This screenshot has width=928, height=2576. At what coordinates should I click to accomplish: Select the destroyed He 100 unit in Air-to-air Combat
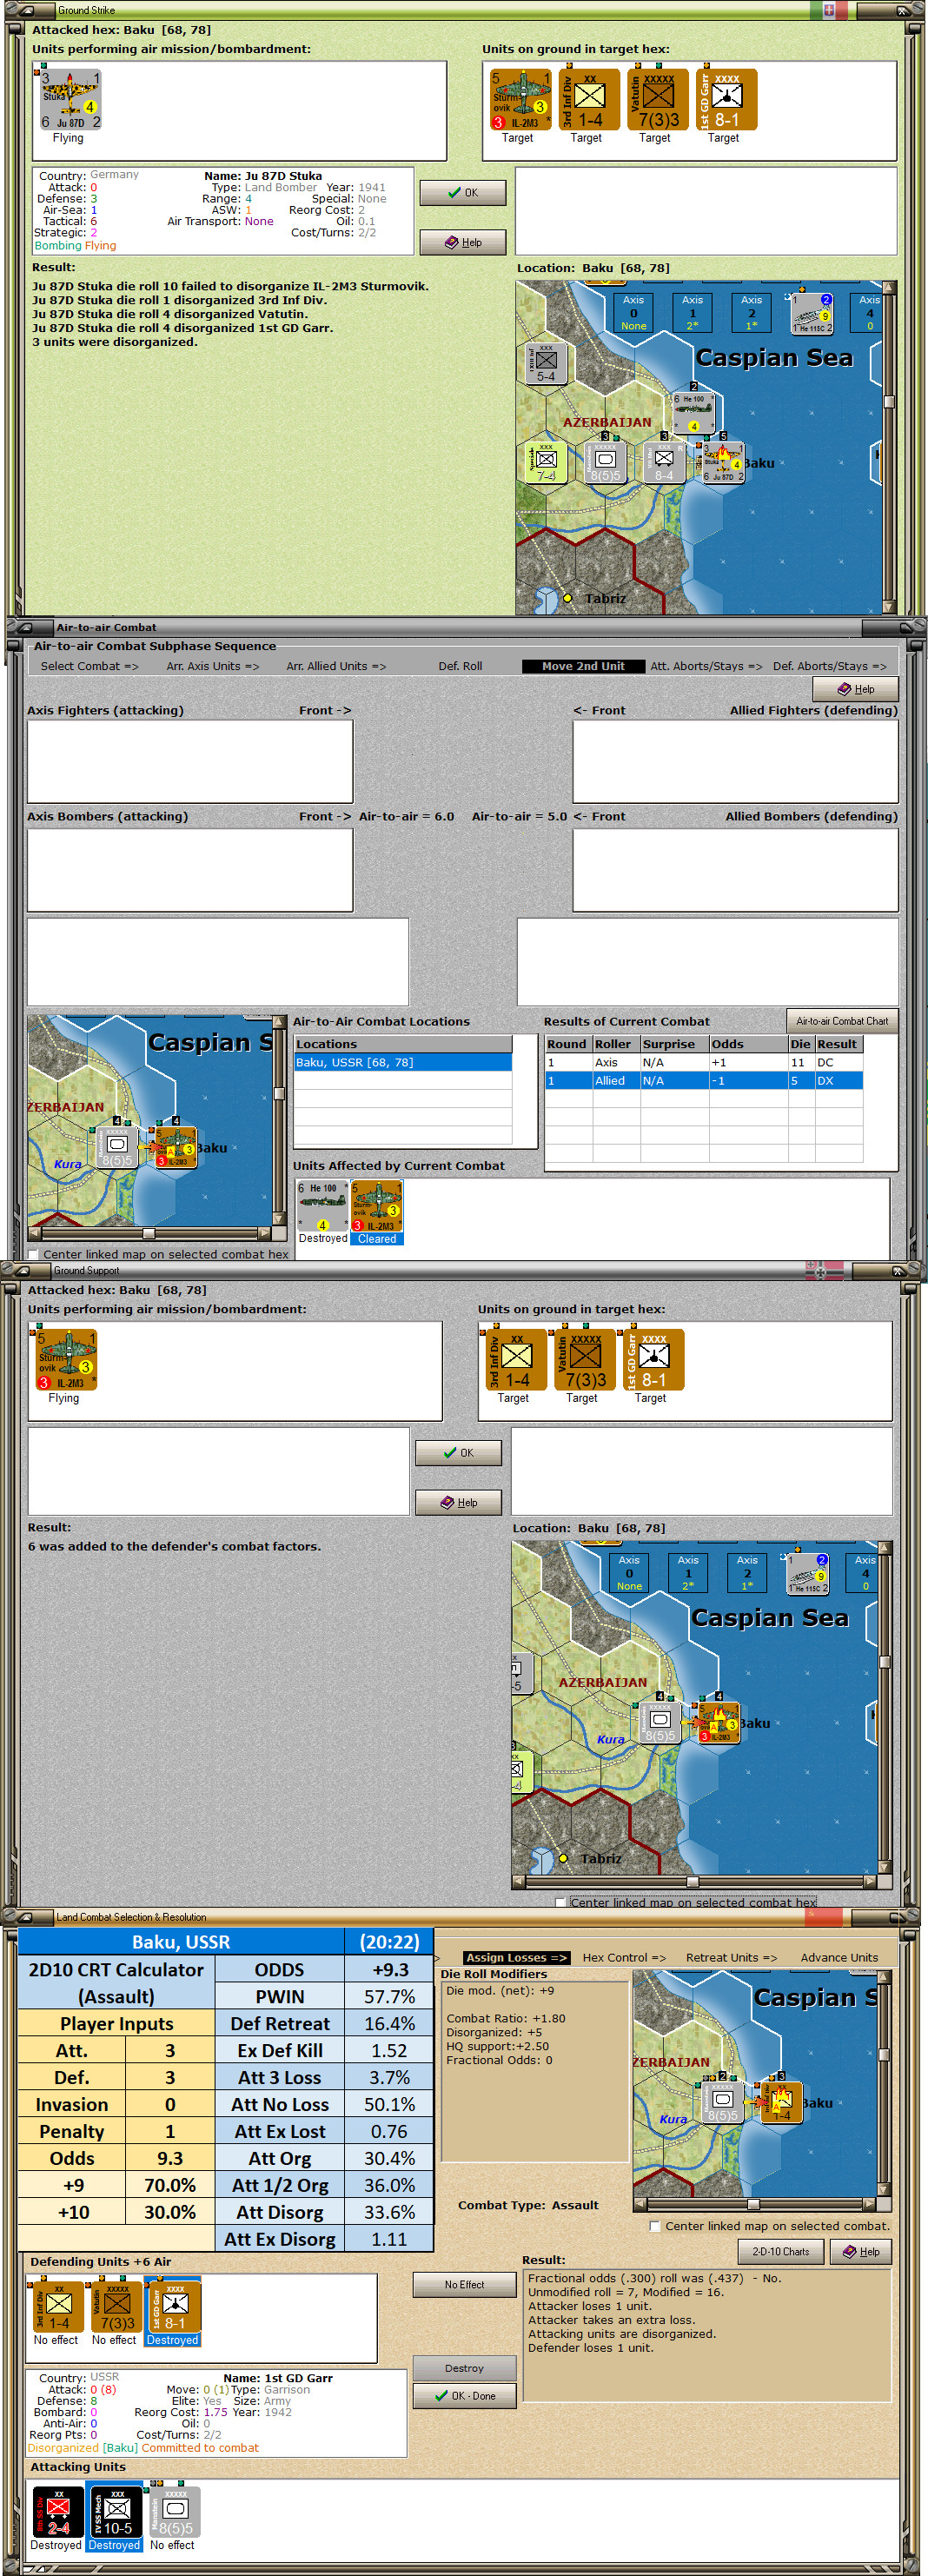pyautogui.click(x=323, y=1206)
